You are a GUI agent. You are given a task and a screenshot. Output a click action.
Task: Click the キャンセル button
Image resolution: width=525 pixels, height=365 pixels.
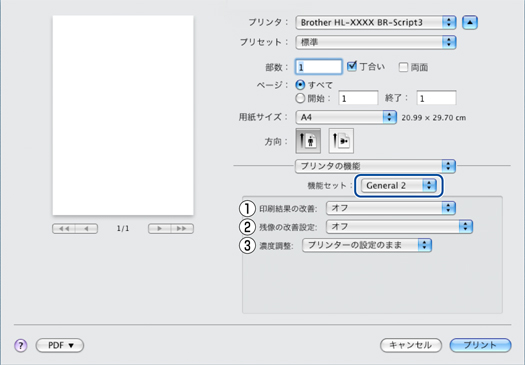coord(411,345)
